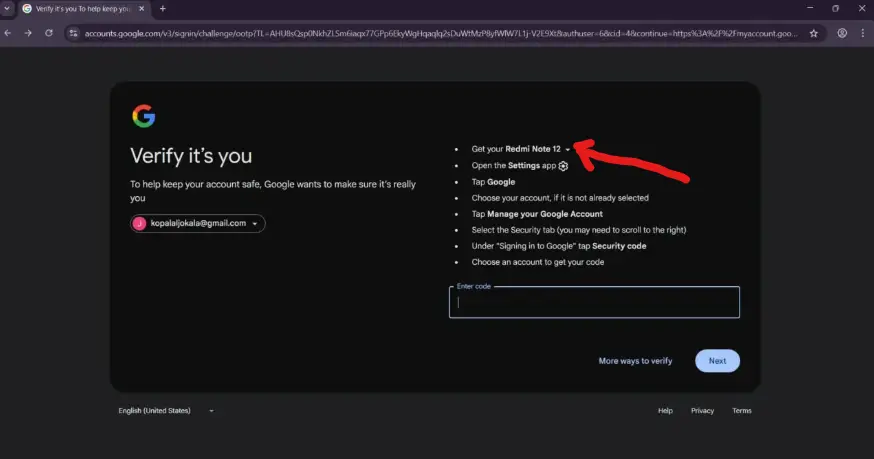Viewport: 874px width, 459px height.
Task: Open the tab search dropdown arrow
Action: (x=7, y=8)
